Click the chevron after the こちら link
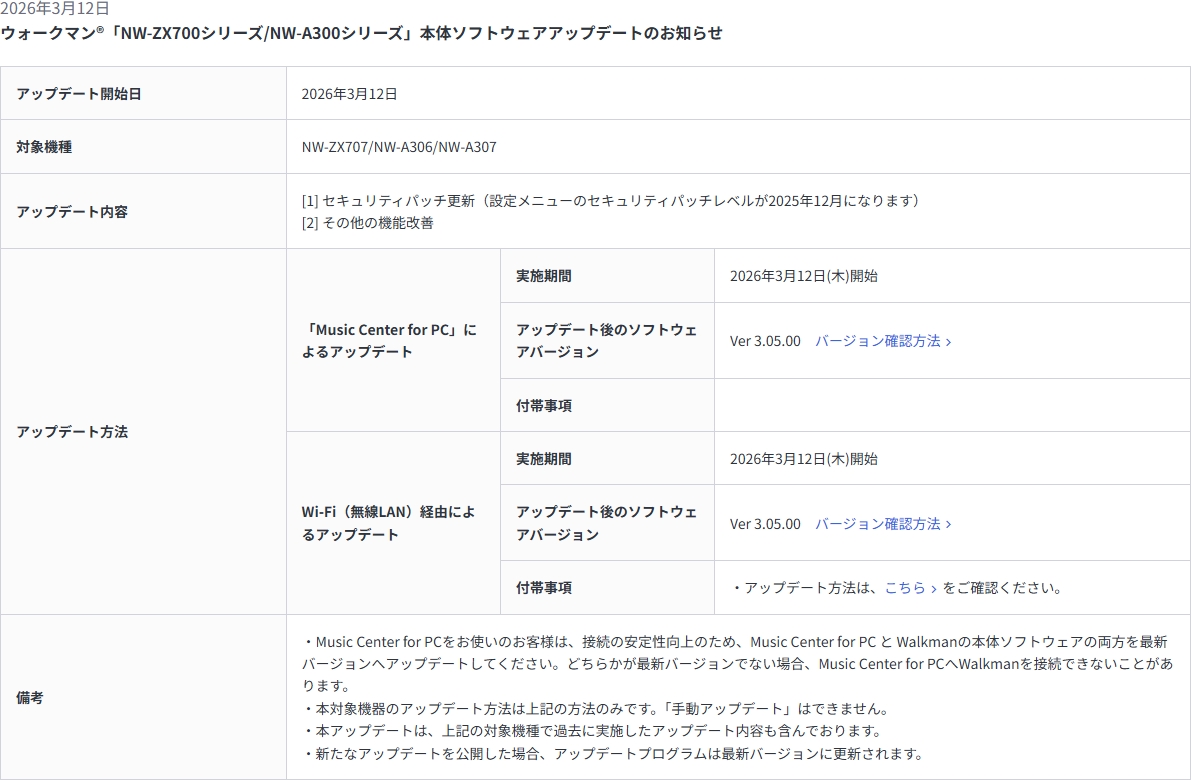1191x780 pixels. coord(934,589)
